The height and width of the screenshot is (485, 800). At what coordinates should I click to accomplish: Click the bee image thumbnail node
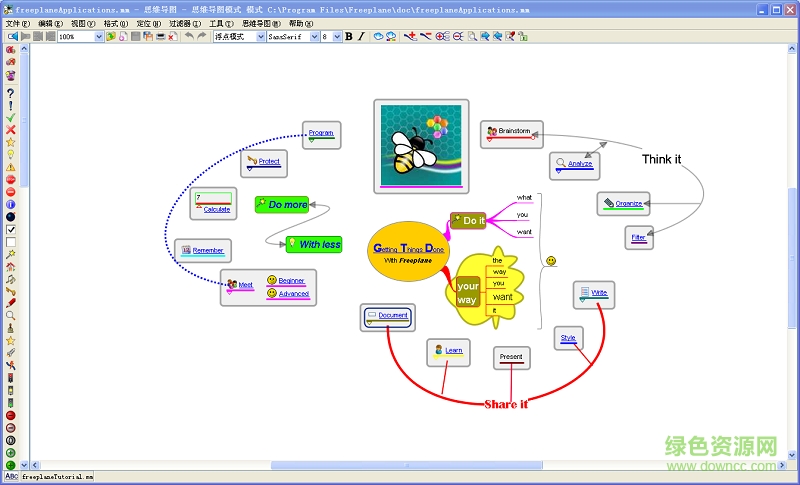(x=421, y=146)
